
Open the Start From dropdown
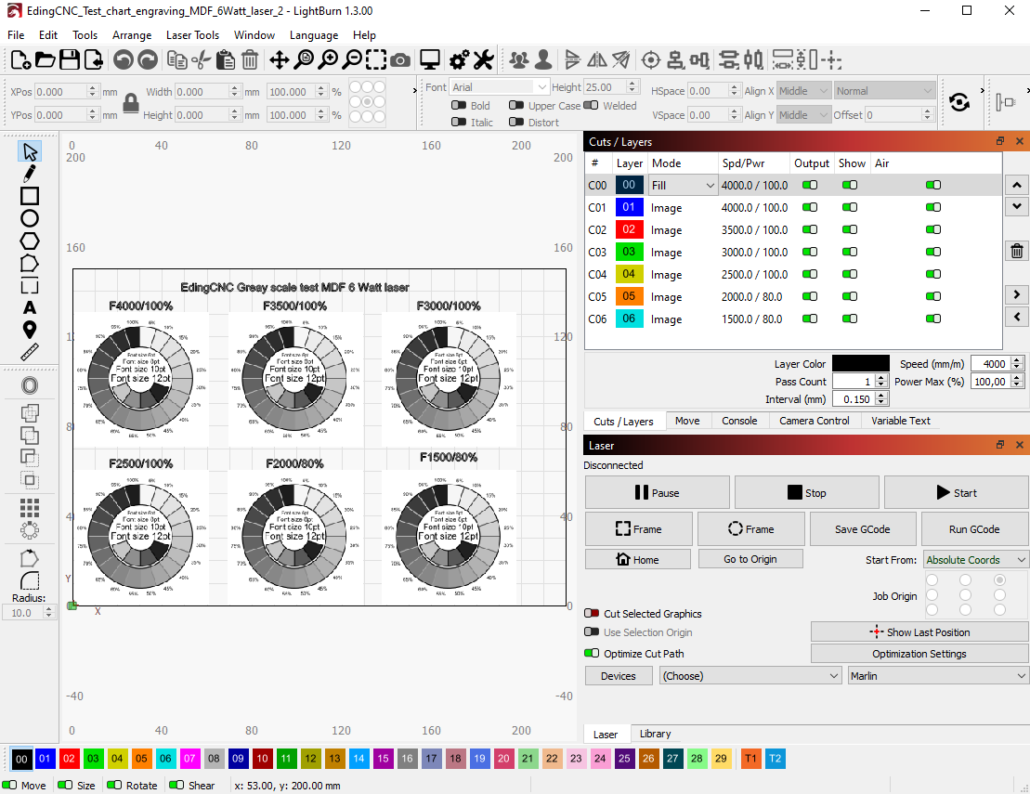click(975, 560)
